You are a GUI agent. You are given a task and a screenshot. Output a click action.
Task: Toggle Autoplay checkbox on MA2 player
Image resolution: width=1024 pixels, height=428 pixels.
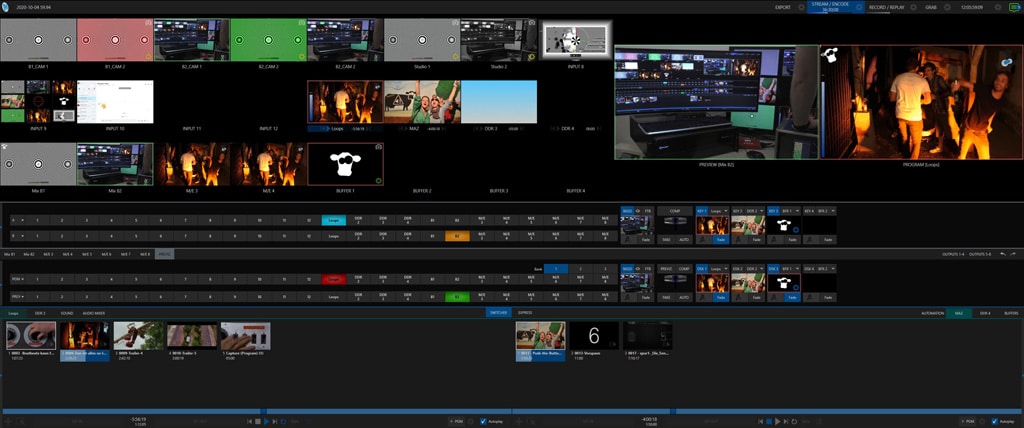click(996, 421)
